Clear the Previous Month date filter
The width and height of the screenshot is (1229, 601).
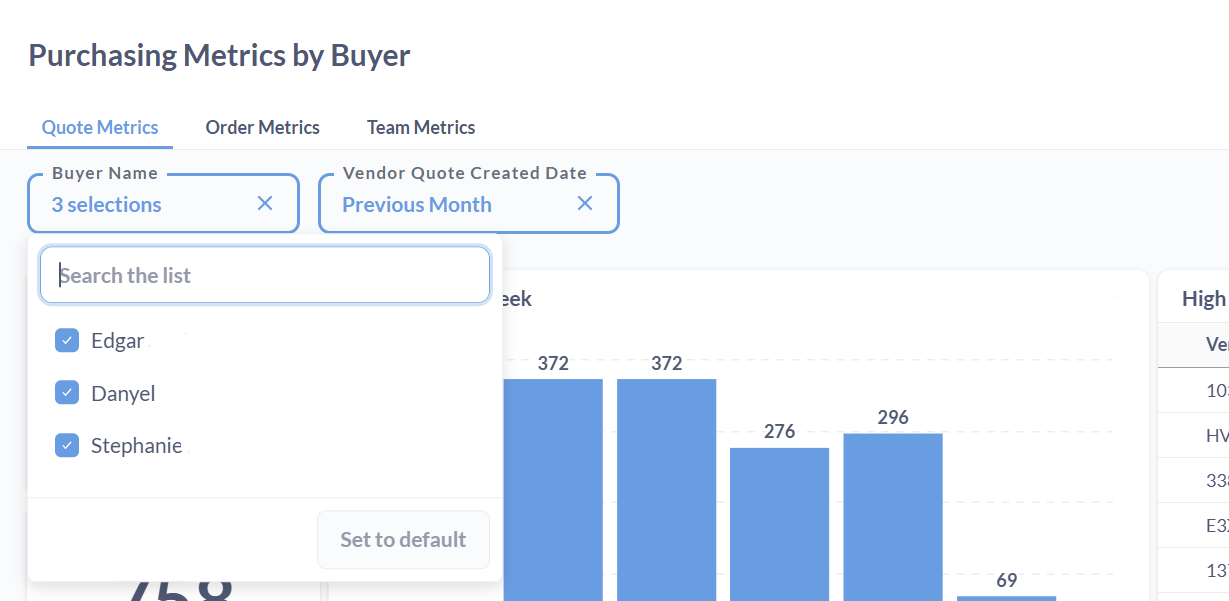point(585,204)
